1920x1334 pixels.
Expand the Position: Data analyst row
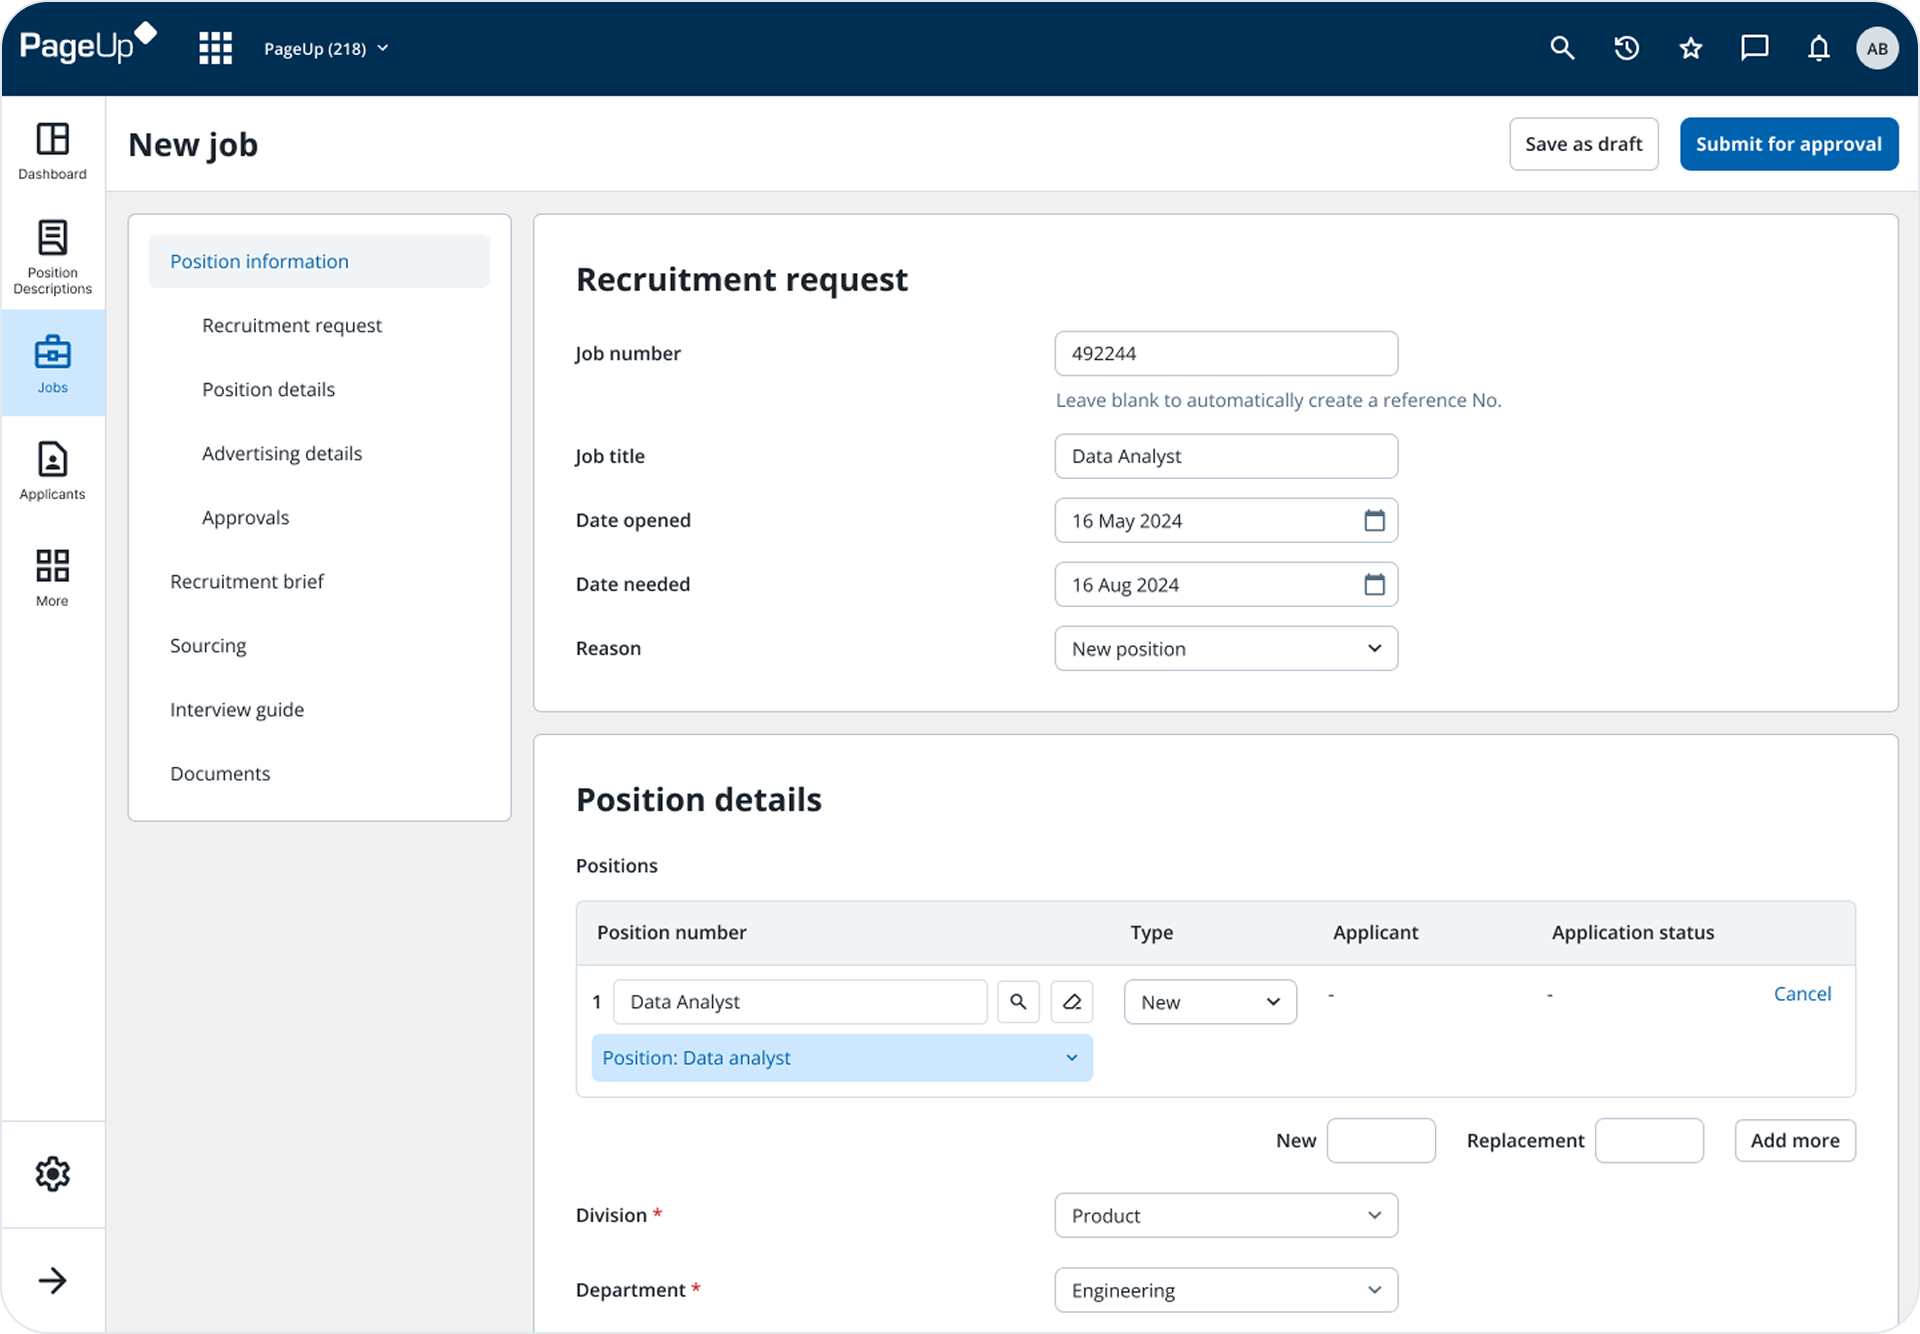(1071, 1057)
